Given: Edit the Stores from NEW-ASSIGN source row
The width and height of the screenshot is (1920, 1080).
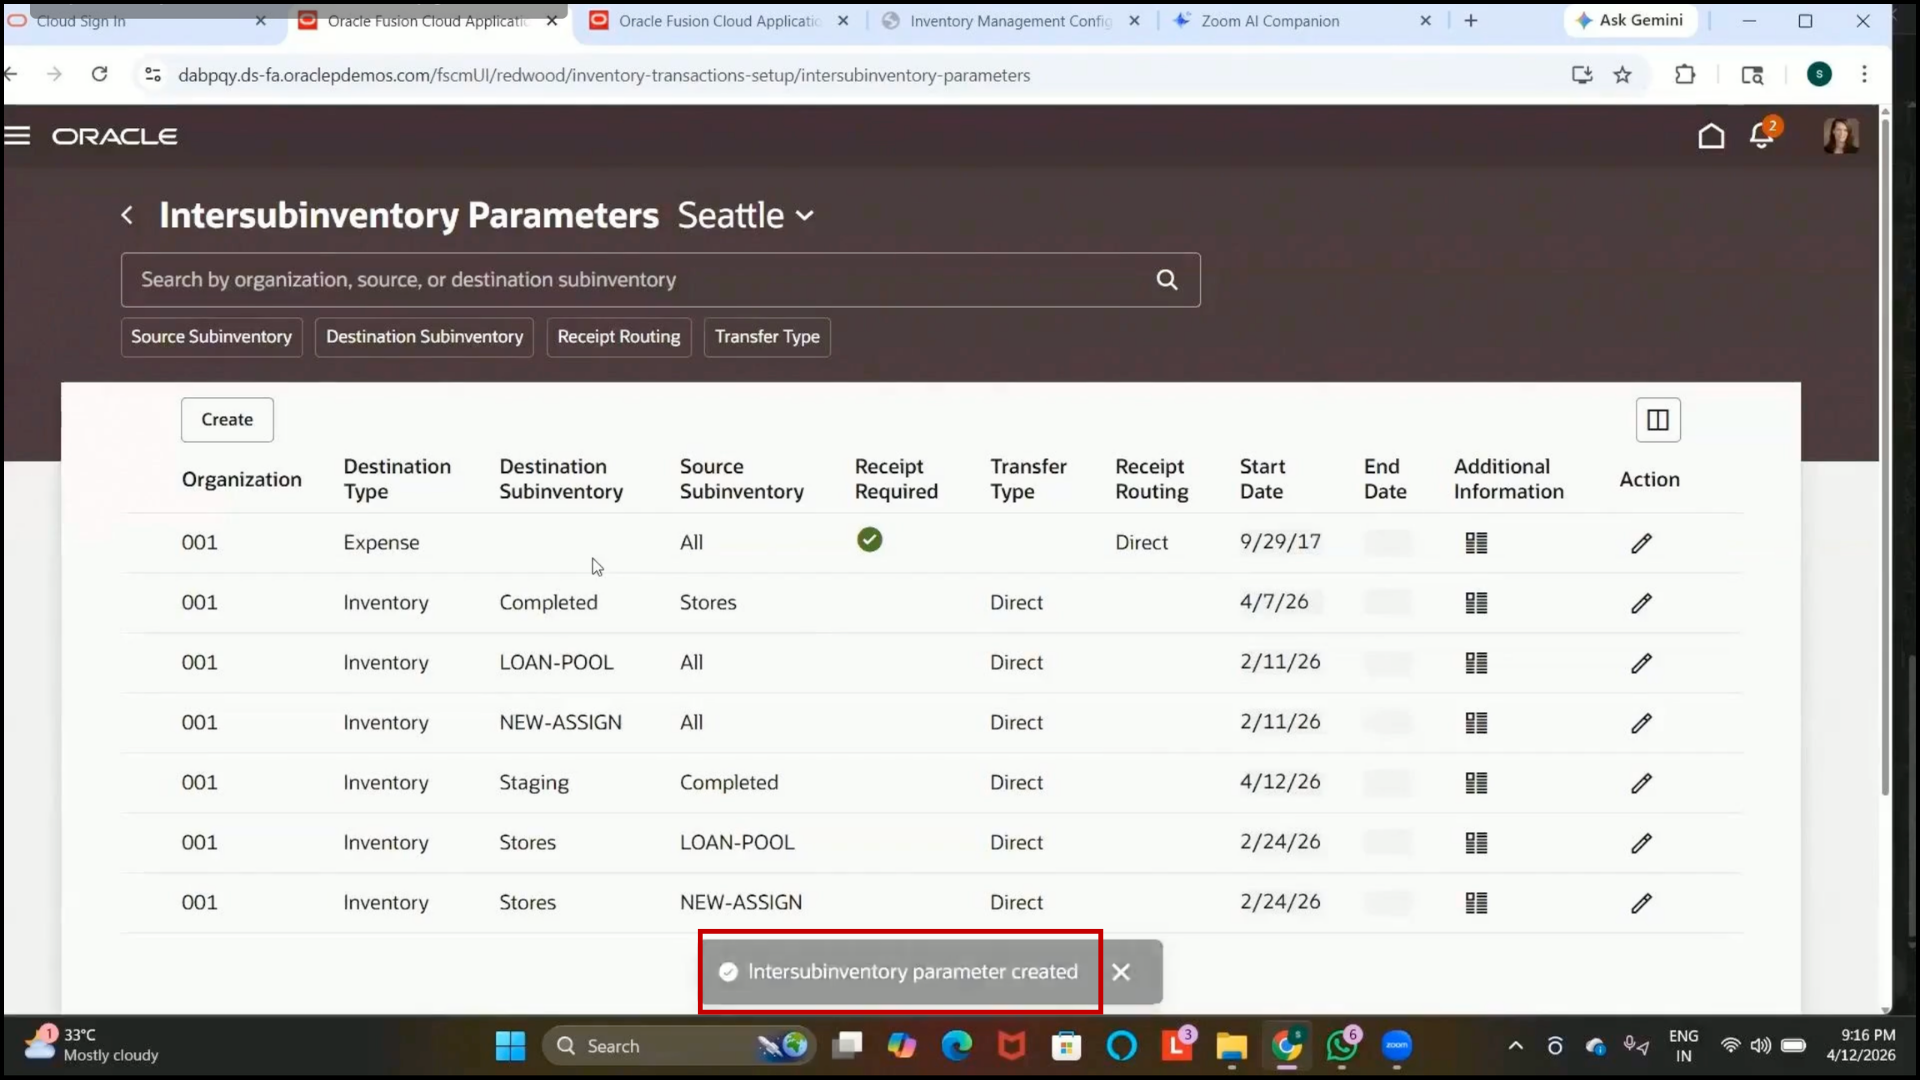Looking at the screenshot, I should point(1641,903).
